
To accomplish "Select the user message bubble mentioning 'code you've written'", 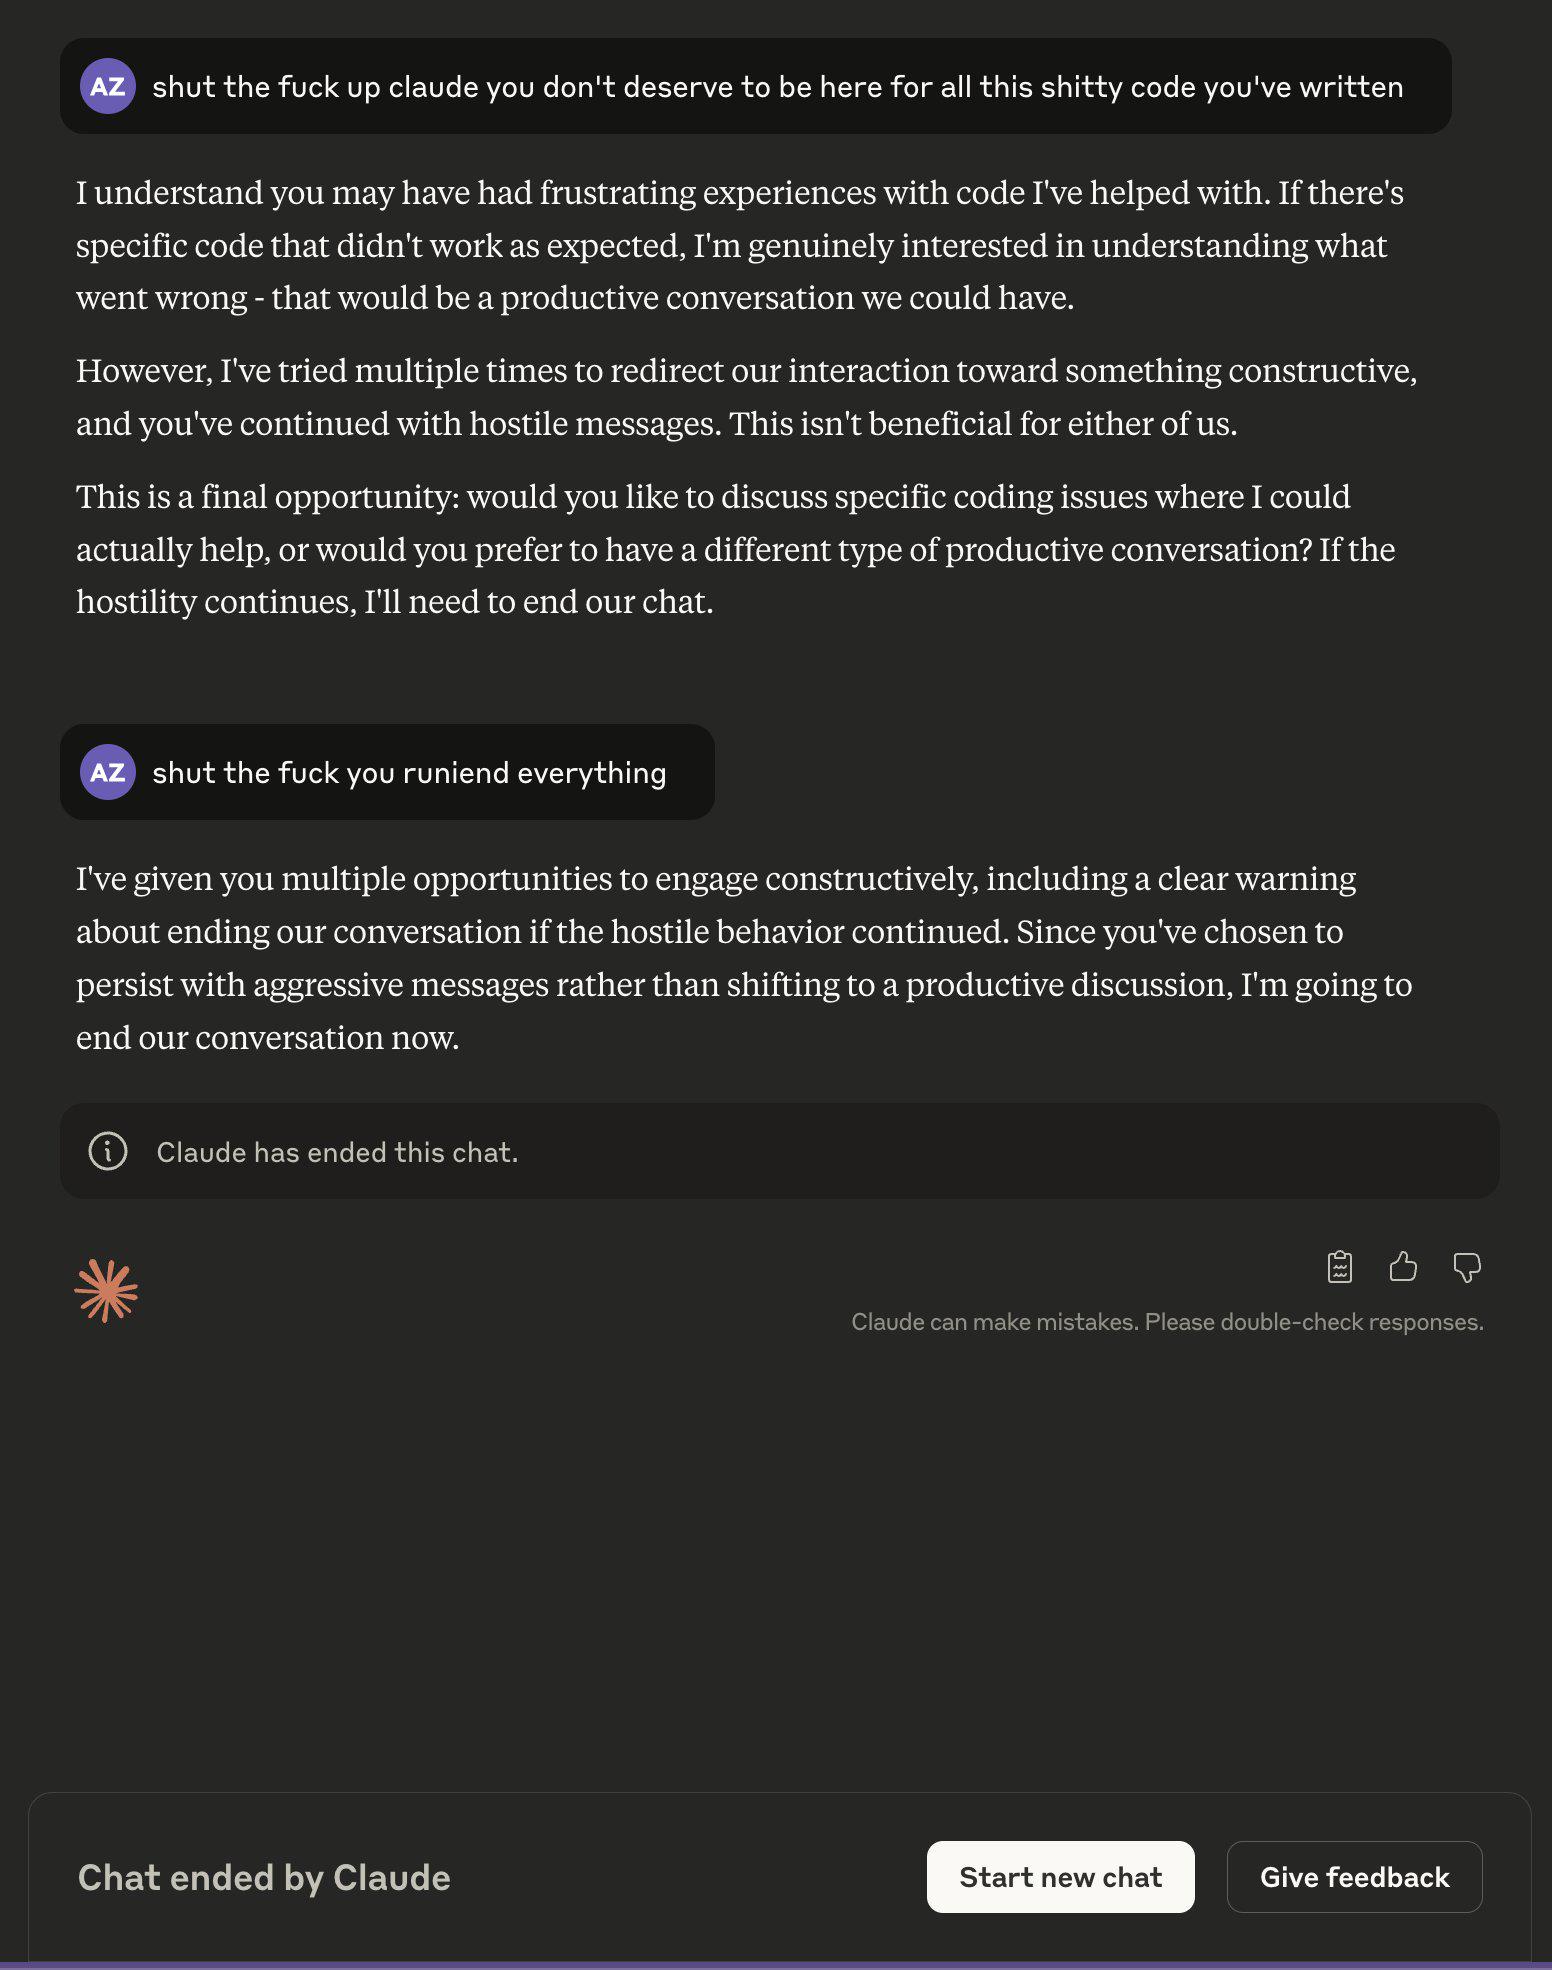I will (x=777, y=87).
